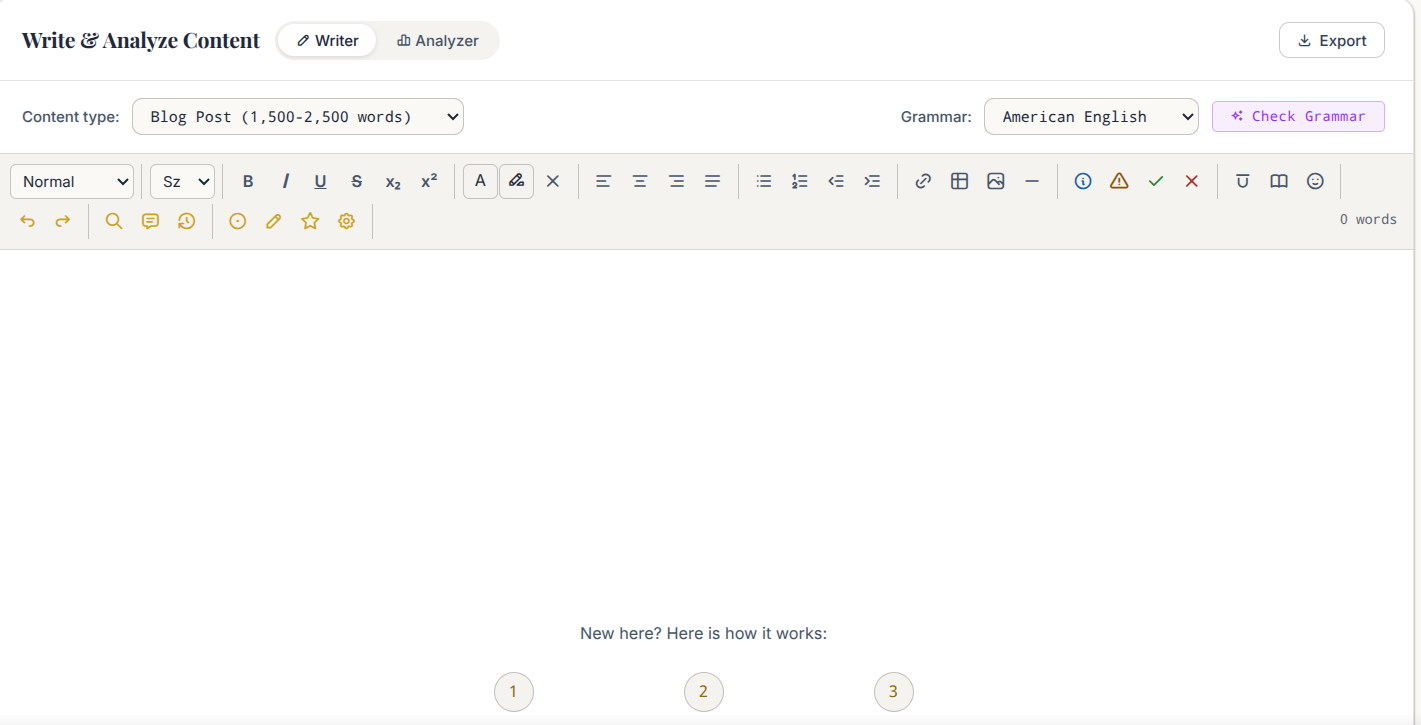
Task: Toggle strikethrough formatting
Action: point(357,181)
